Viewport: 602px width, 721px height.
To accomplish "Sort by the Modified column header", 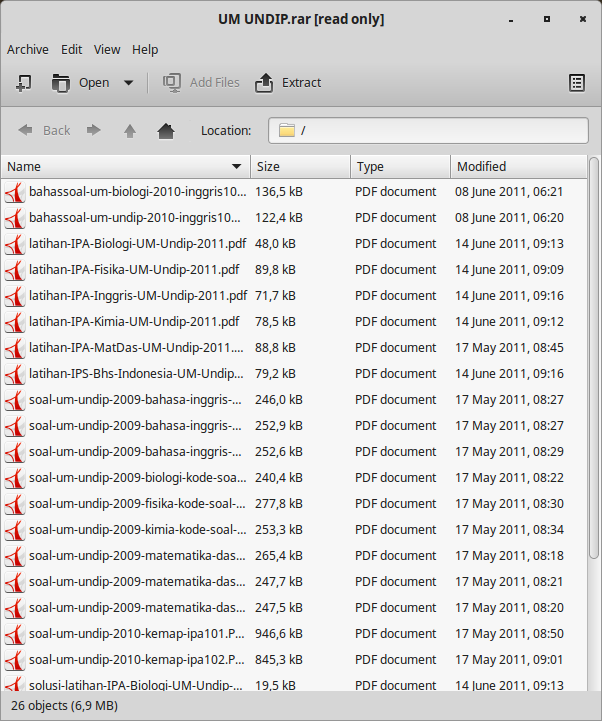I will click(519, 166).
